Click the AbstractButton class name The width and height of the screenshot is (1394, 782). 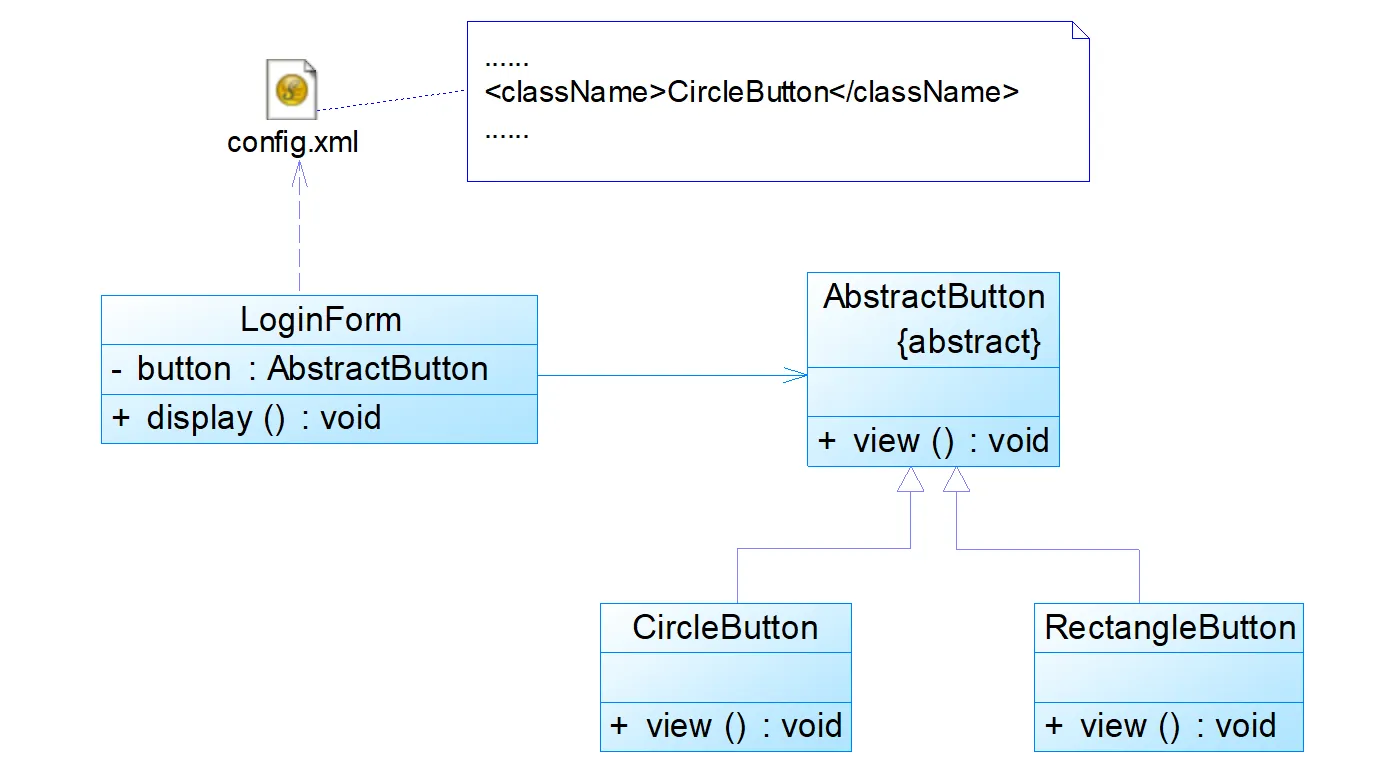tap(934, 297)
